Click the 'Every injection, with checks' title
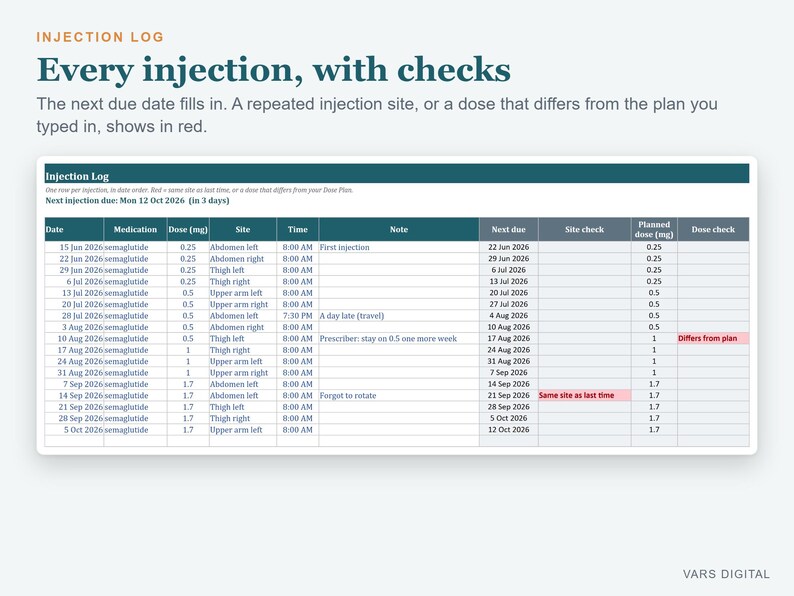The height and width of the screenshot is (596, 794). (273, 70)
